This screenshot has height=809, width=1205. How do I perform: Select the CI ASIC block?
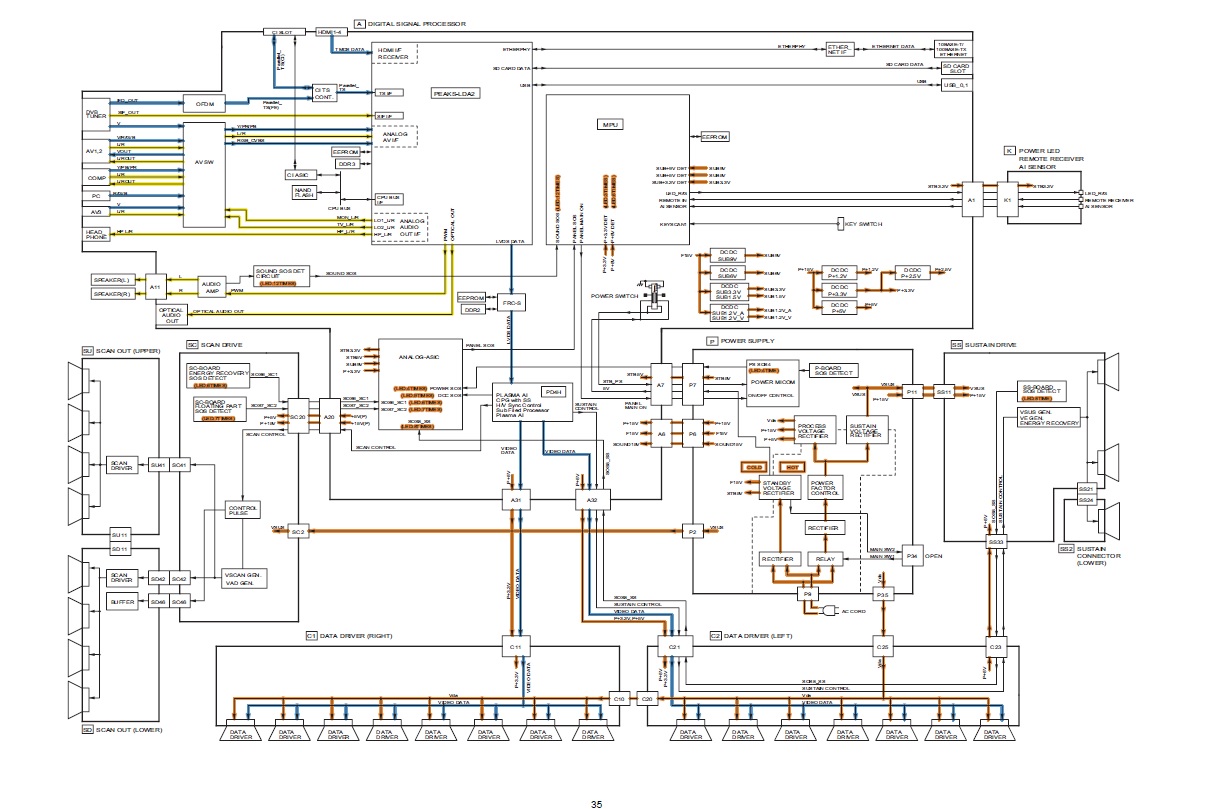click(300, 175)
